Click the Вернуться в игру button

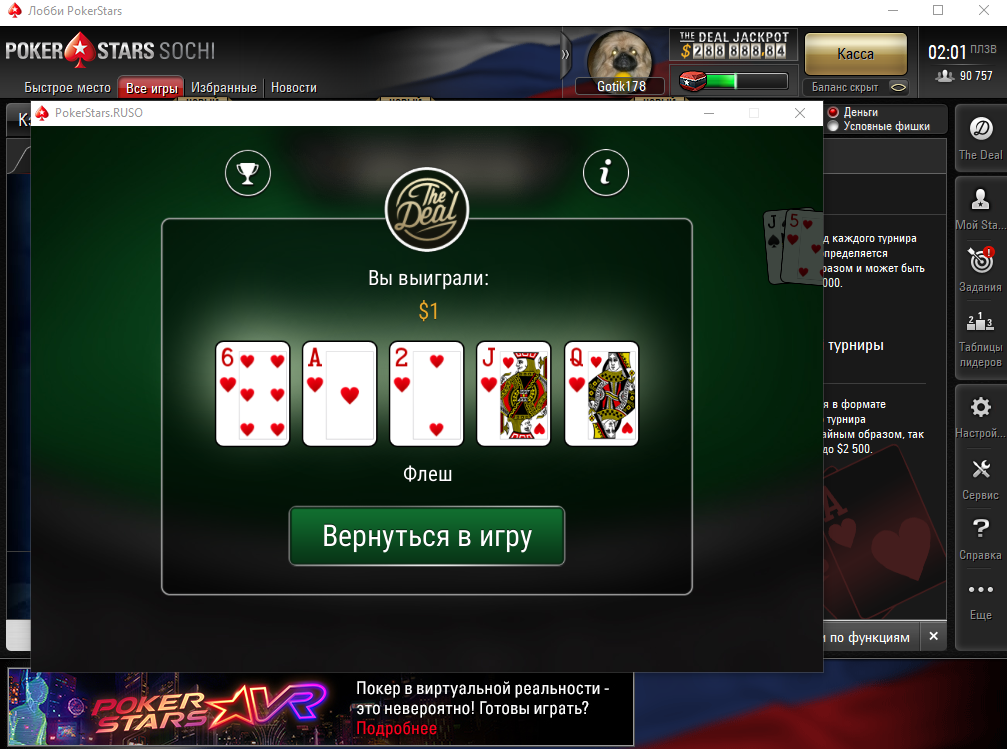[427, 536]
